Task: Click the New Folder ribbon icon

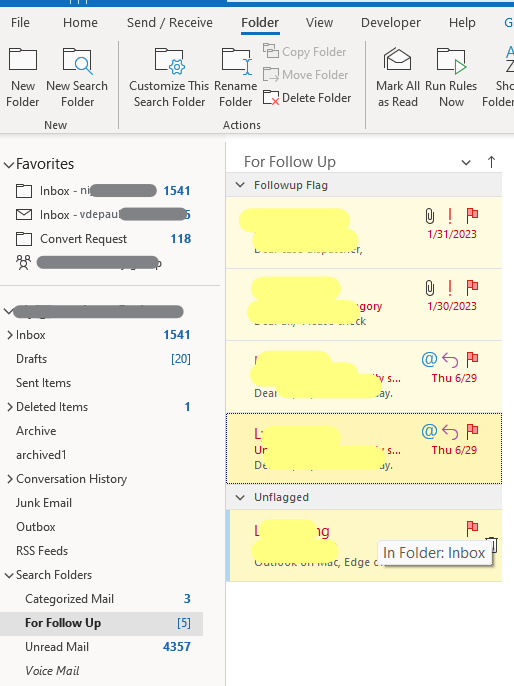Action: [x=23, y=77]
